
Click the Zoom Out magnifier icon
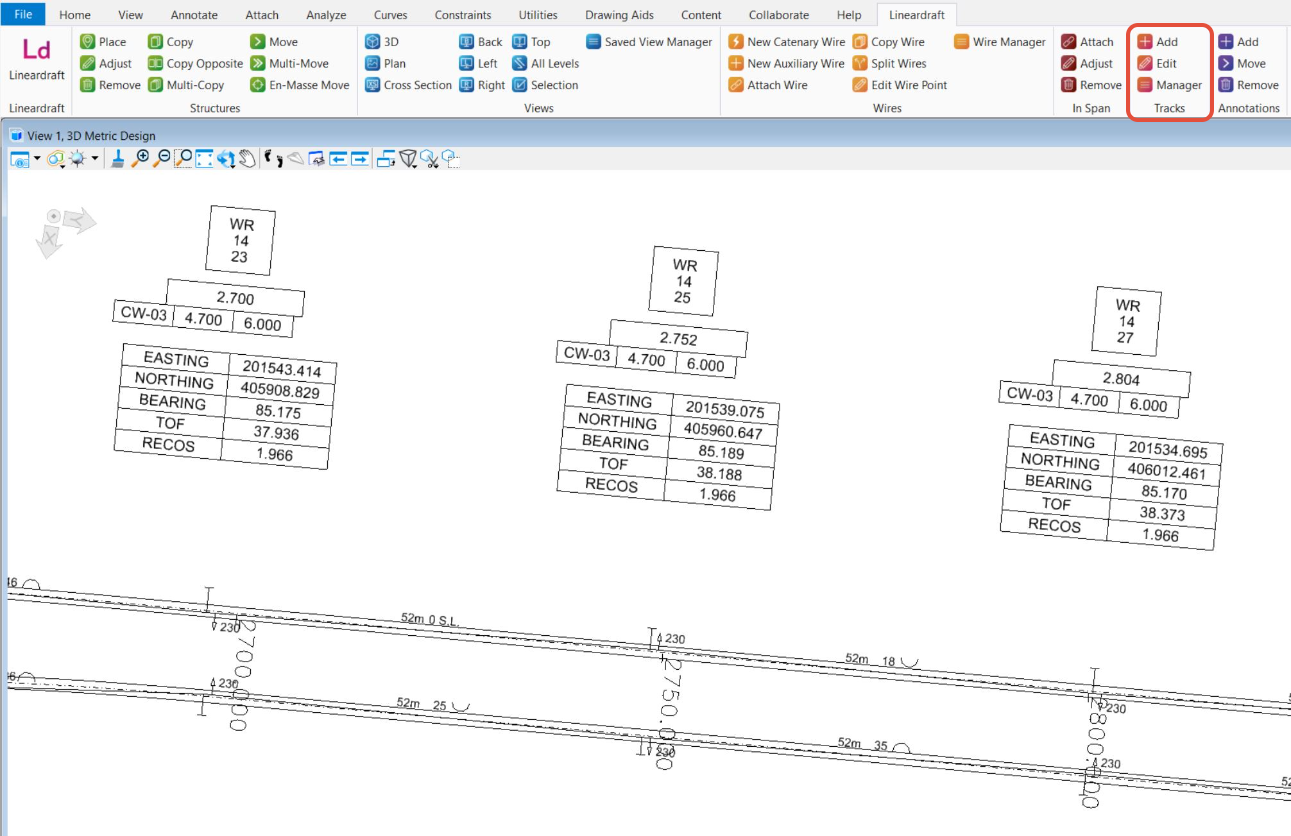tap(162, 158)
